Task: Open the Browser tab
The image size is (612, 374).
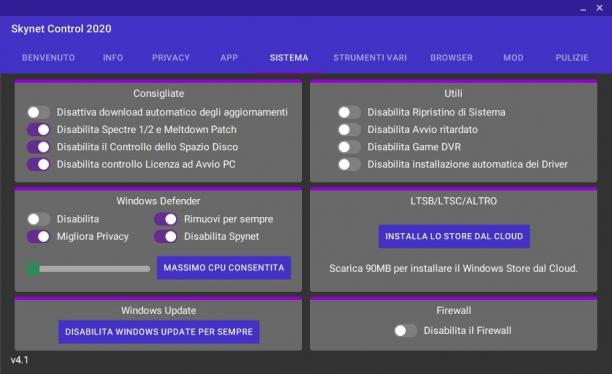Action: point(451,58)
